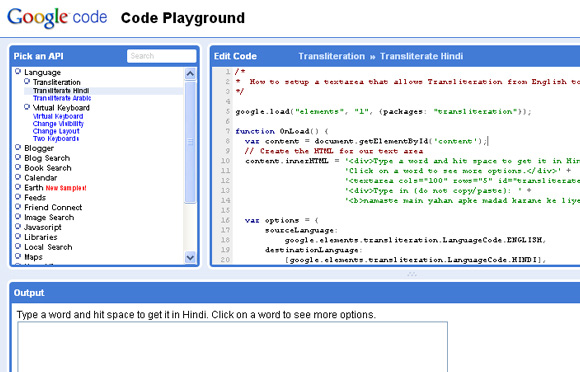Click the API list scrollbar thumb
The height and width of the screenshot is (372, 580).
pos(190,142)
